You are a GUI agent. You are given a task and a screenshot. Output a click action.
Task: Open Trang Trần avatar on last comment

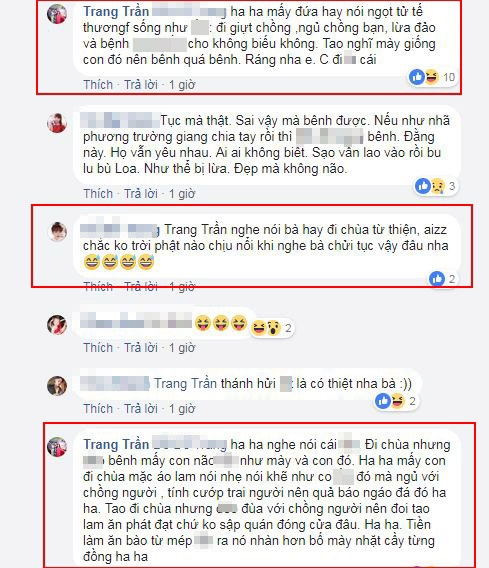coord(57,446)
